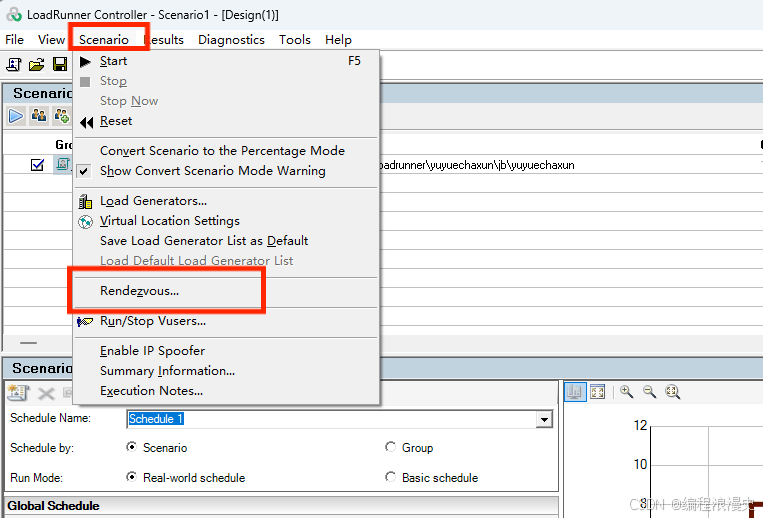763x518 pixels.
Task: Click the script icon beside the group checkbox
Action: click(x=62, y=164)
